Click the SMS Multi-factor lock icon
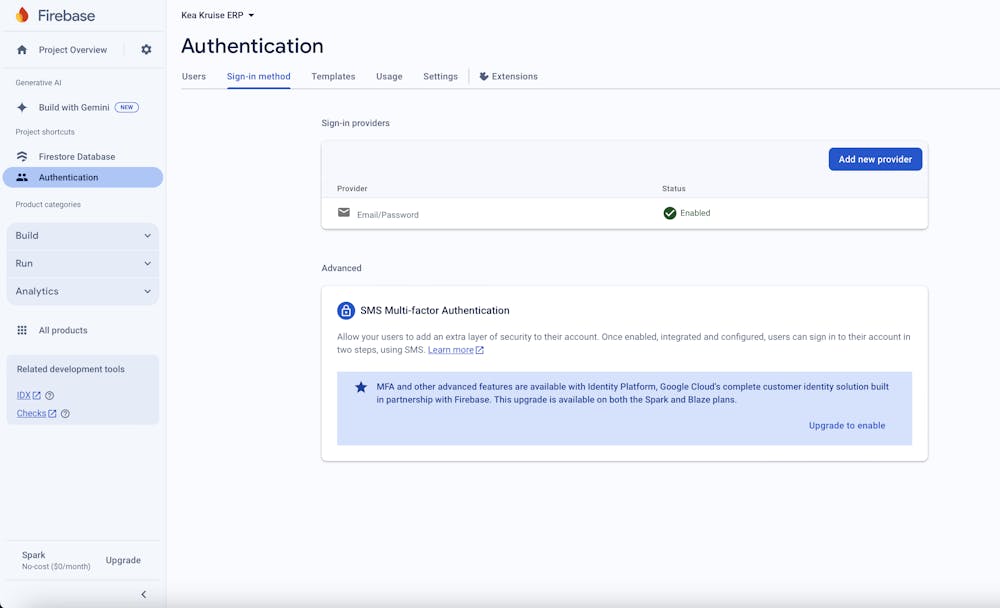 pos(346,310)
